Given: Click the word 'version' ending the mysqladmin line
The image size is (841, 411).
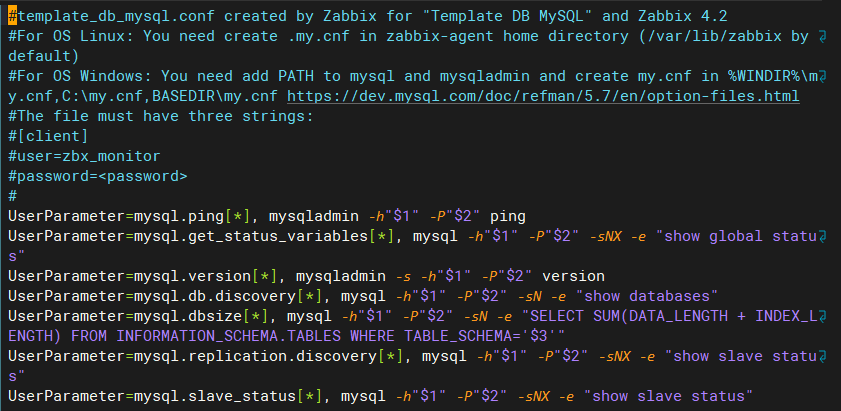Looking at the screenshot, I should [573, 277].
